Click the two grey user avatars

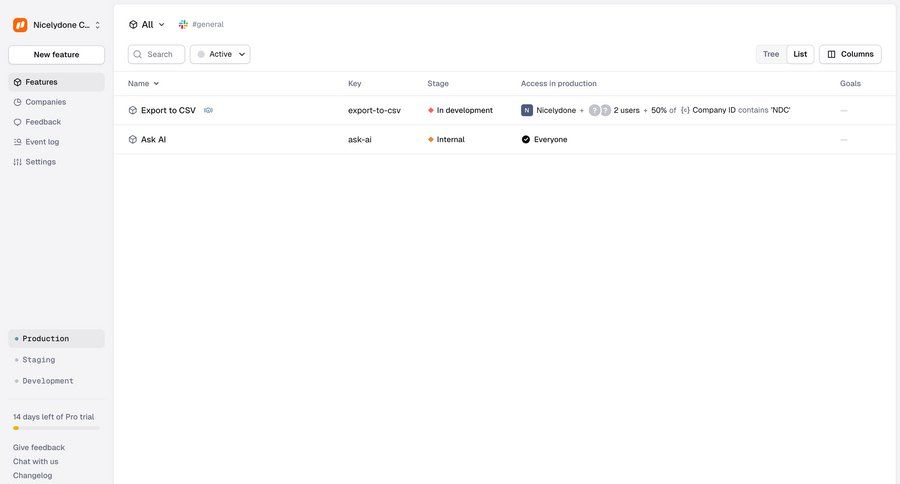pyautogui.click(x=600, y=110)
